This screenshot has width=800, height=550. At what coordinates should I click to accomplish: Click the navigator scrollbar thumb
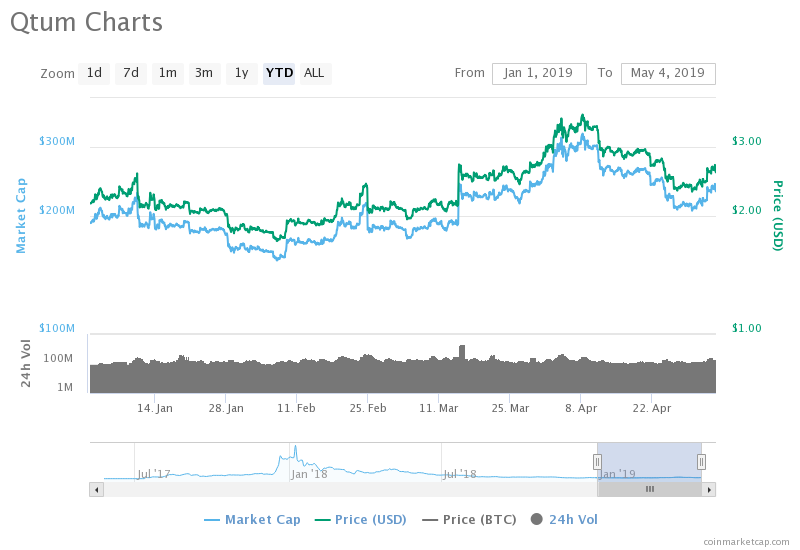(x=649, y=490)
